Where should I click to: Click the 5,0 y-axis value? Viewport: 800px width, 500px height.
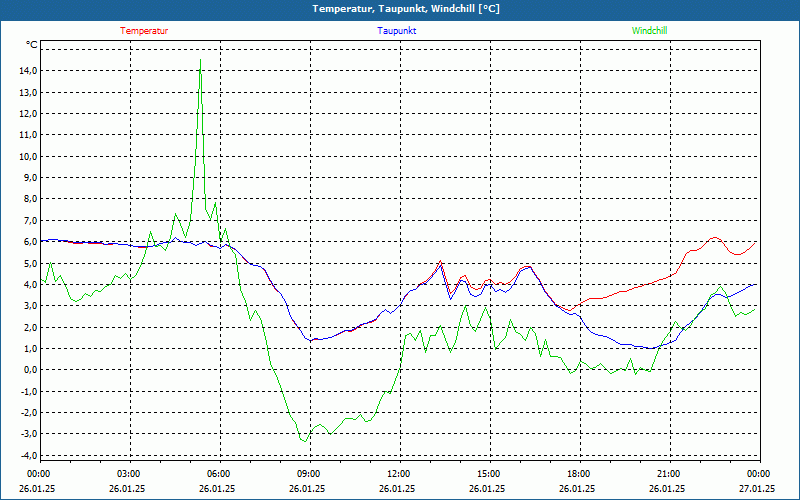click(30, 263)
